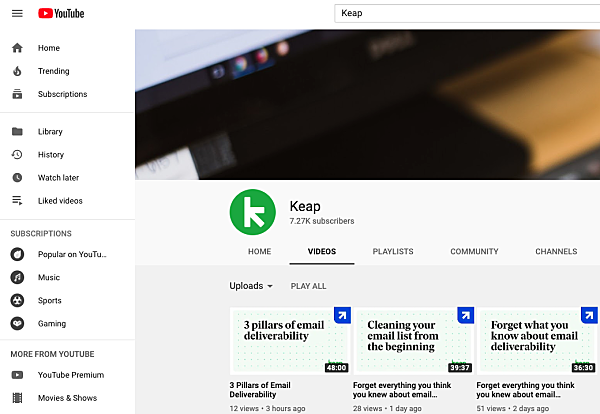
Task: Click the Sports soccer ball icon
Action: [17, 300]
